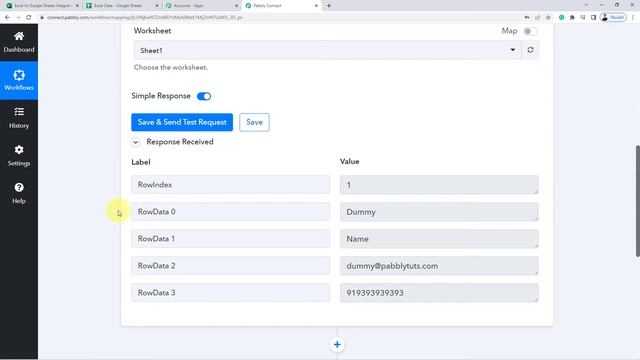Viewport: 640px width, 360px height.
Task: Open the Dashboard from the sidebar
Action: (x=19, y=42)
